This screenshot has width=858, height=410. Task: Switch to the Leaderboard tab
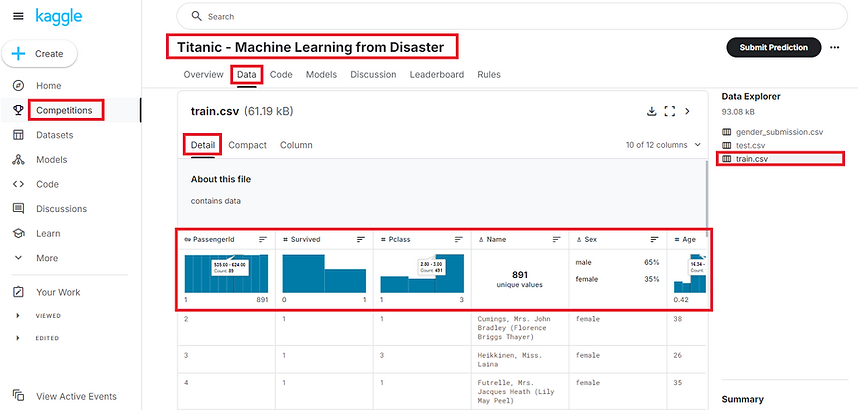[x=437, y=74]
